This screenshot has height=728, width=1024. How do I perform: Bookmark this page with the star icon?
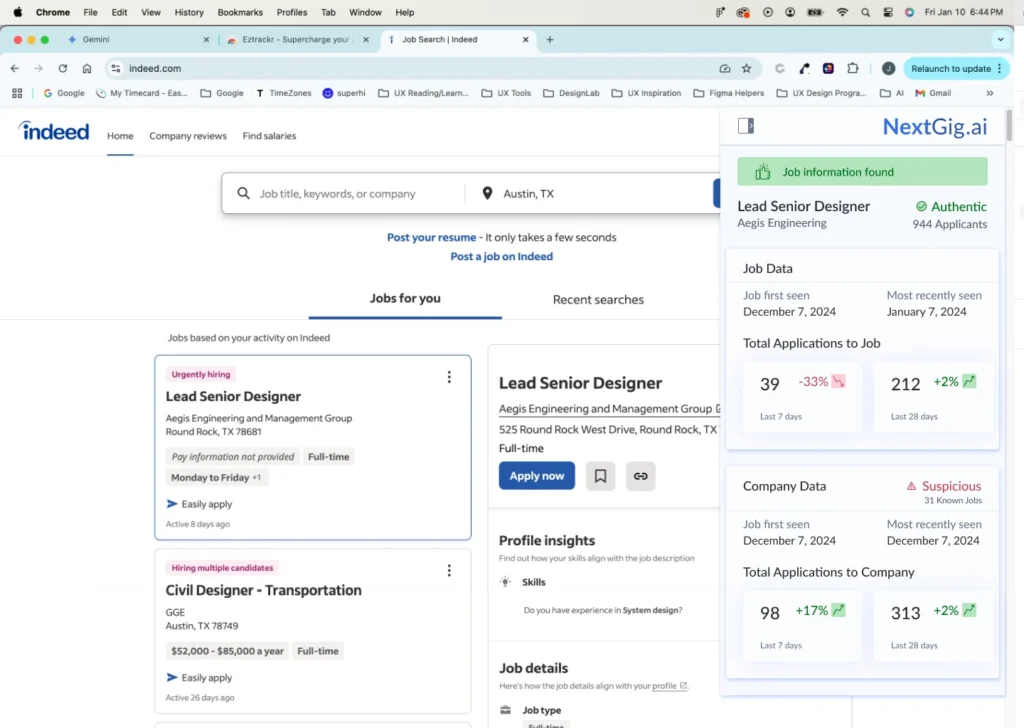pyautogui.click(x=746, y=69)
